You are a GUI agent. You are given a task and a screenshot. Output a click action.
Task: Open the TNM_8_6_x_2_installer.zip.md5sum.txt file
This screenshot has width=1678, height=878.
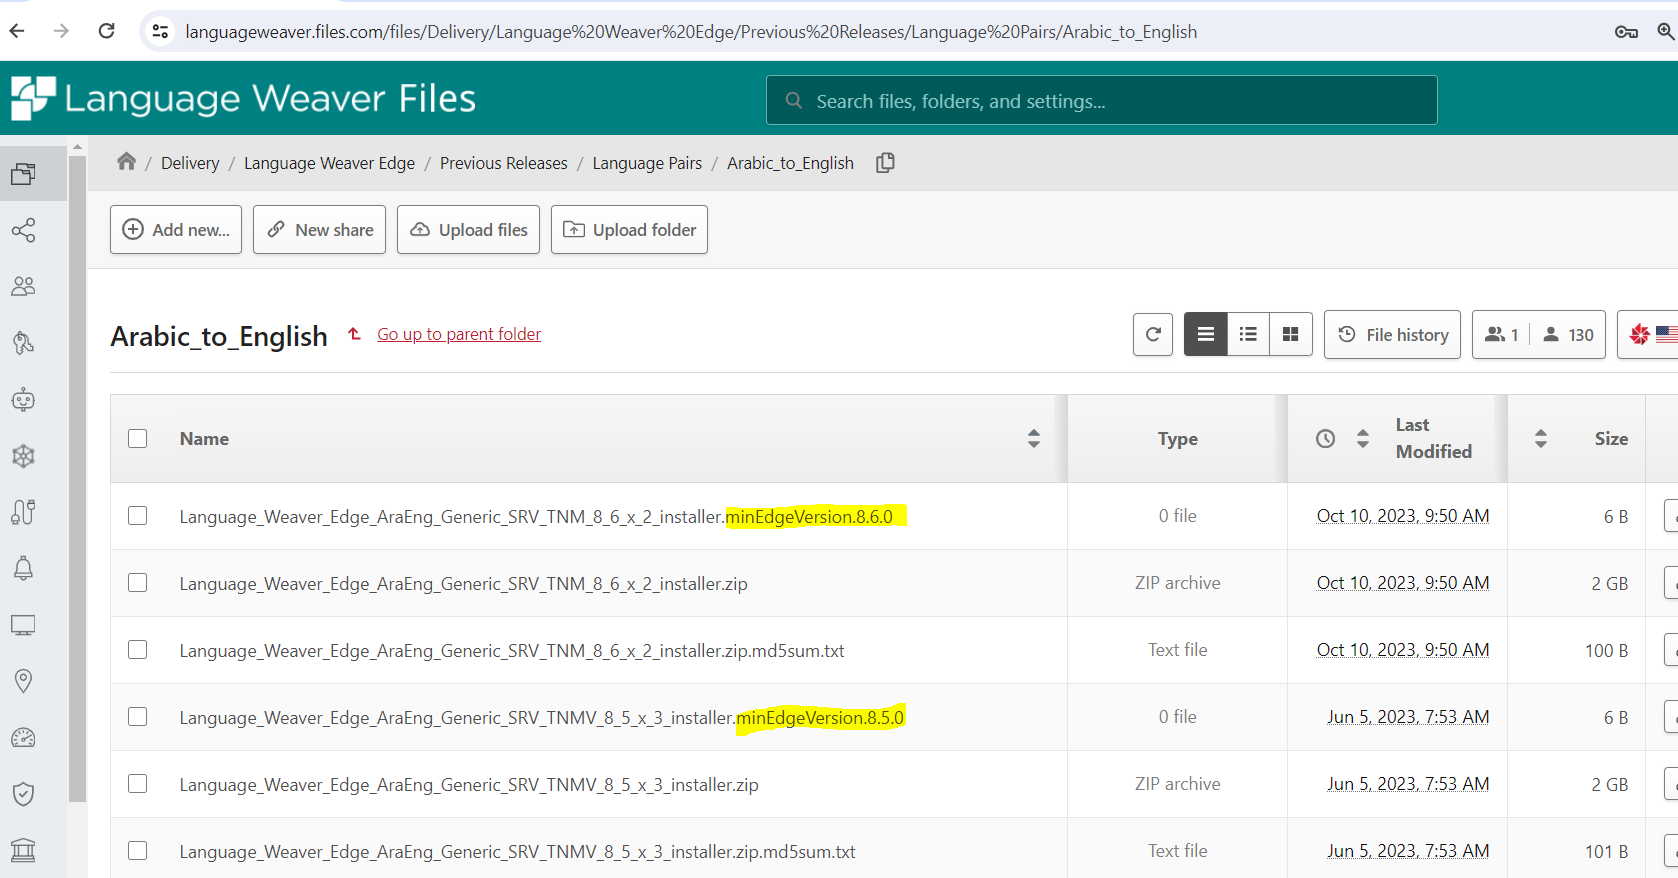point(512,650)
